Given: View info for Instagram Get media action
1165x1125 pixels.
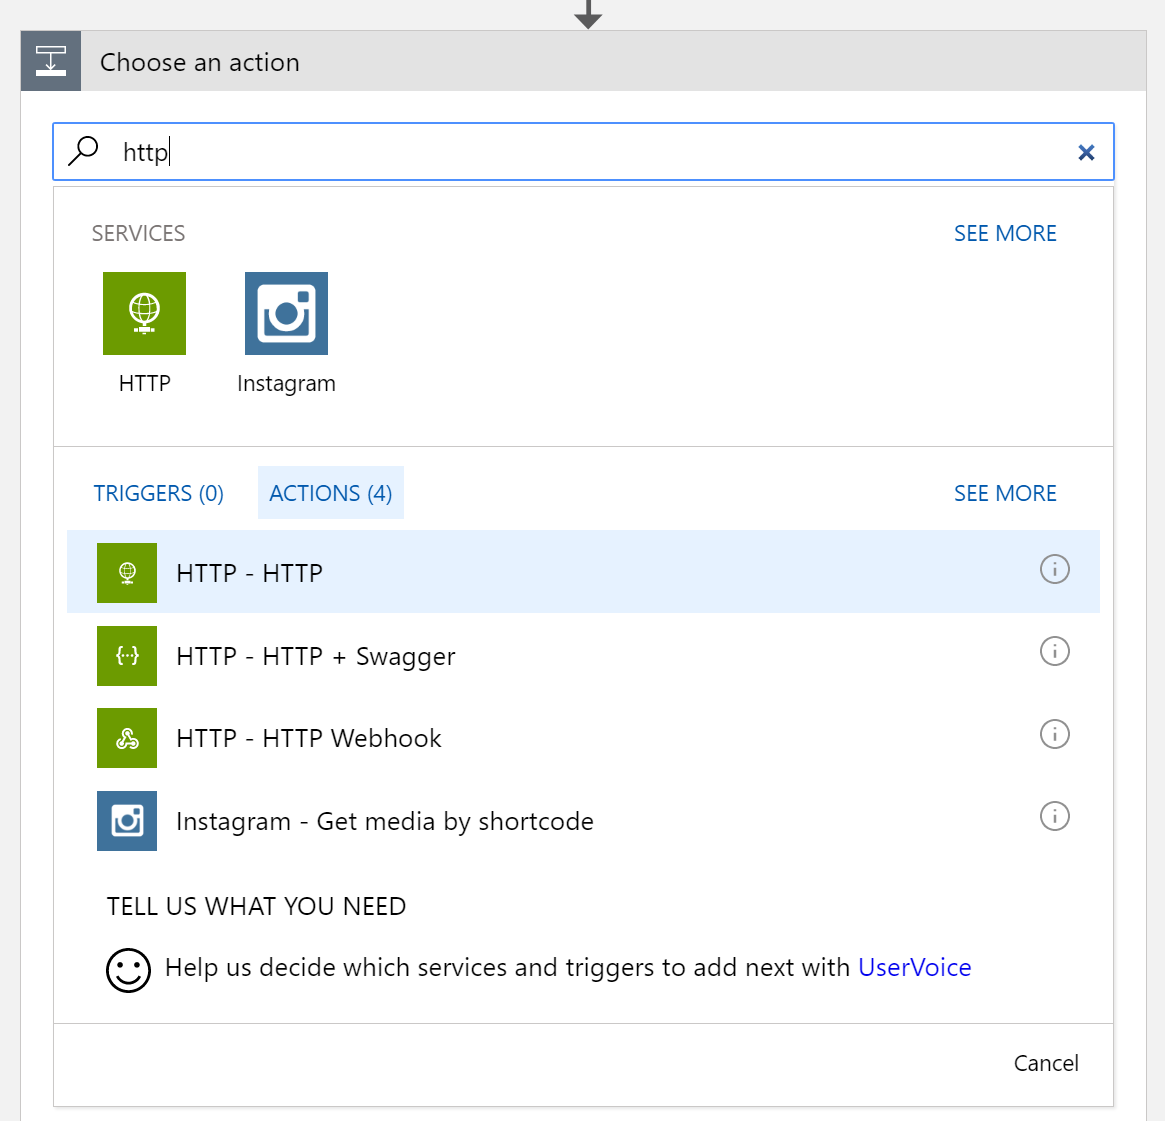Looking at the screenshot, I should 1054,816.
